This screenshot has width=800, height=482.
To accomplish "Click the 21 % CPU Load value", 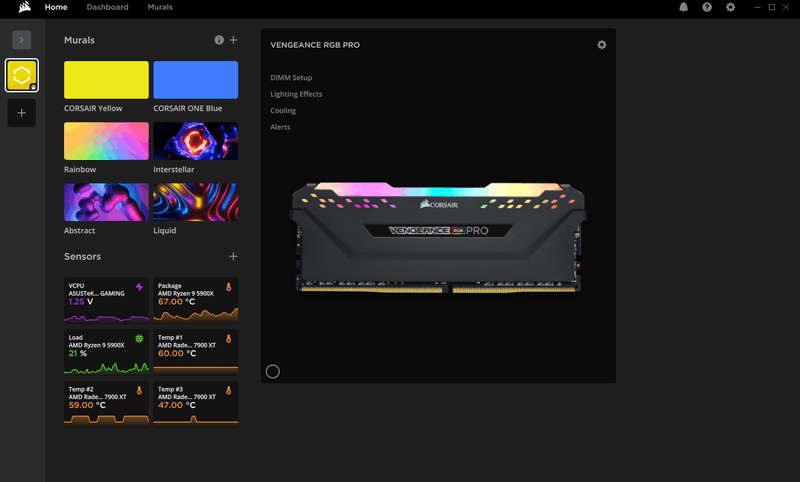I will click(78, 353).
